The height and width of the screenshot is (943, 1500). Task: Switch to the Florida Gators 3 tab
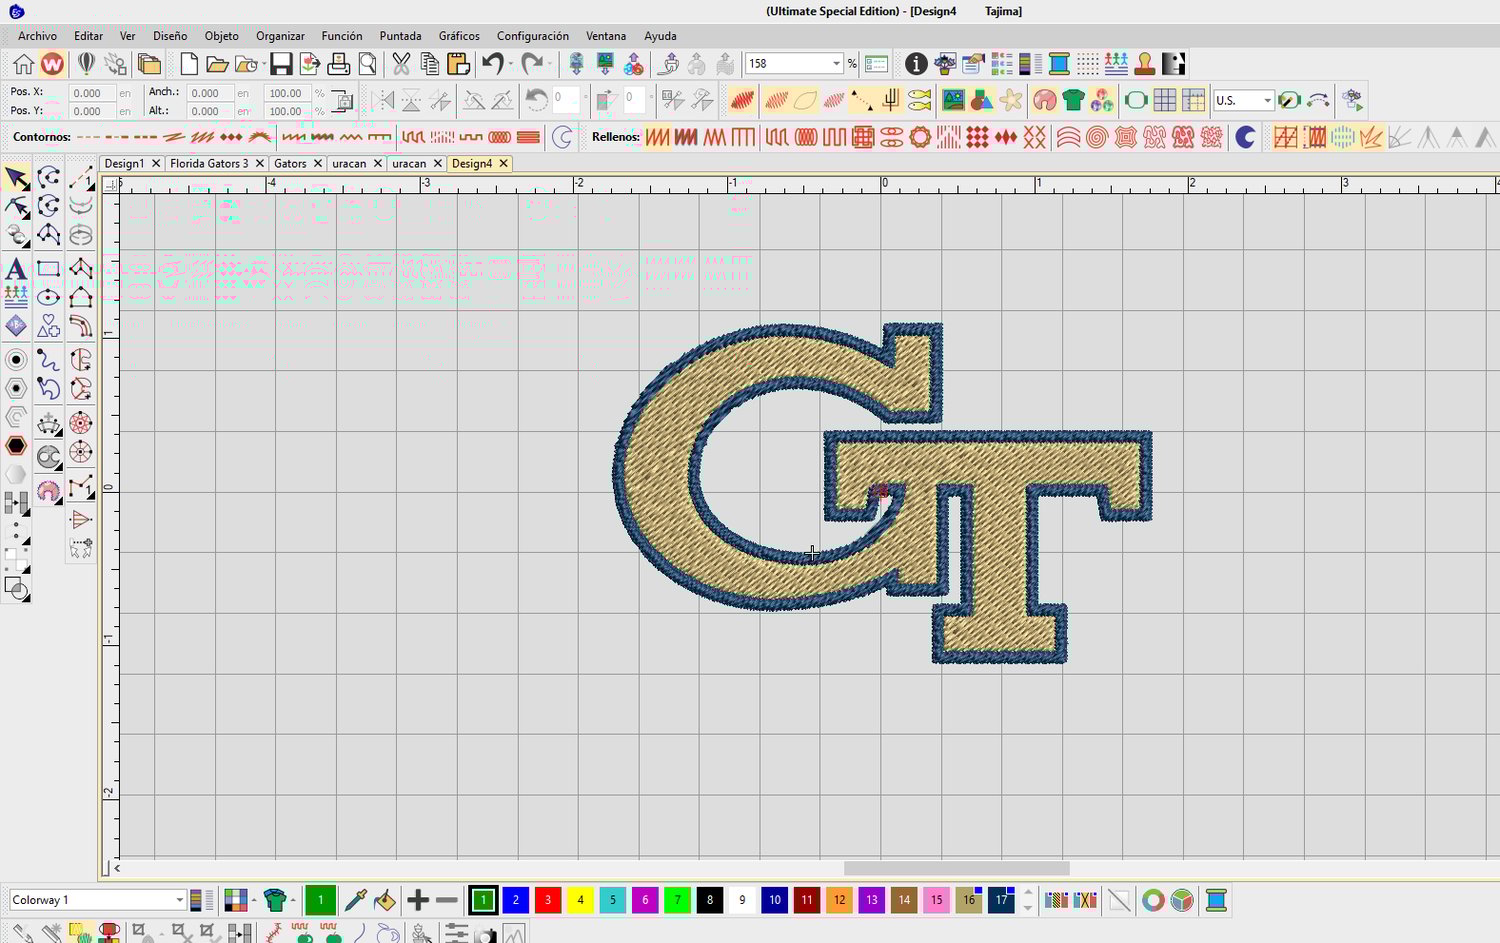(209, 163)
